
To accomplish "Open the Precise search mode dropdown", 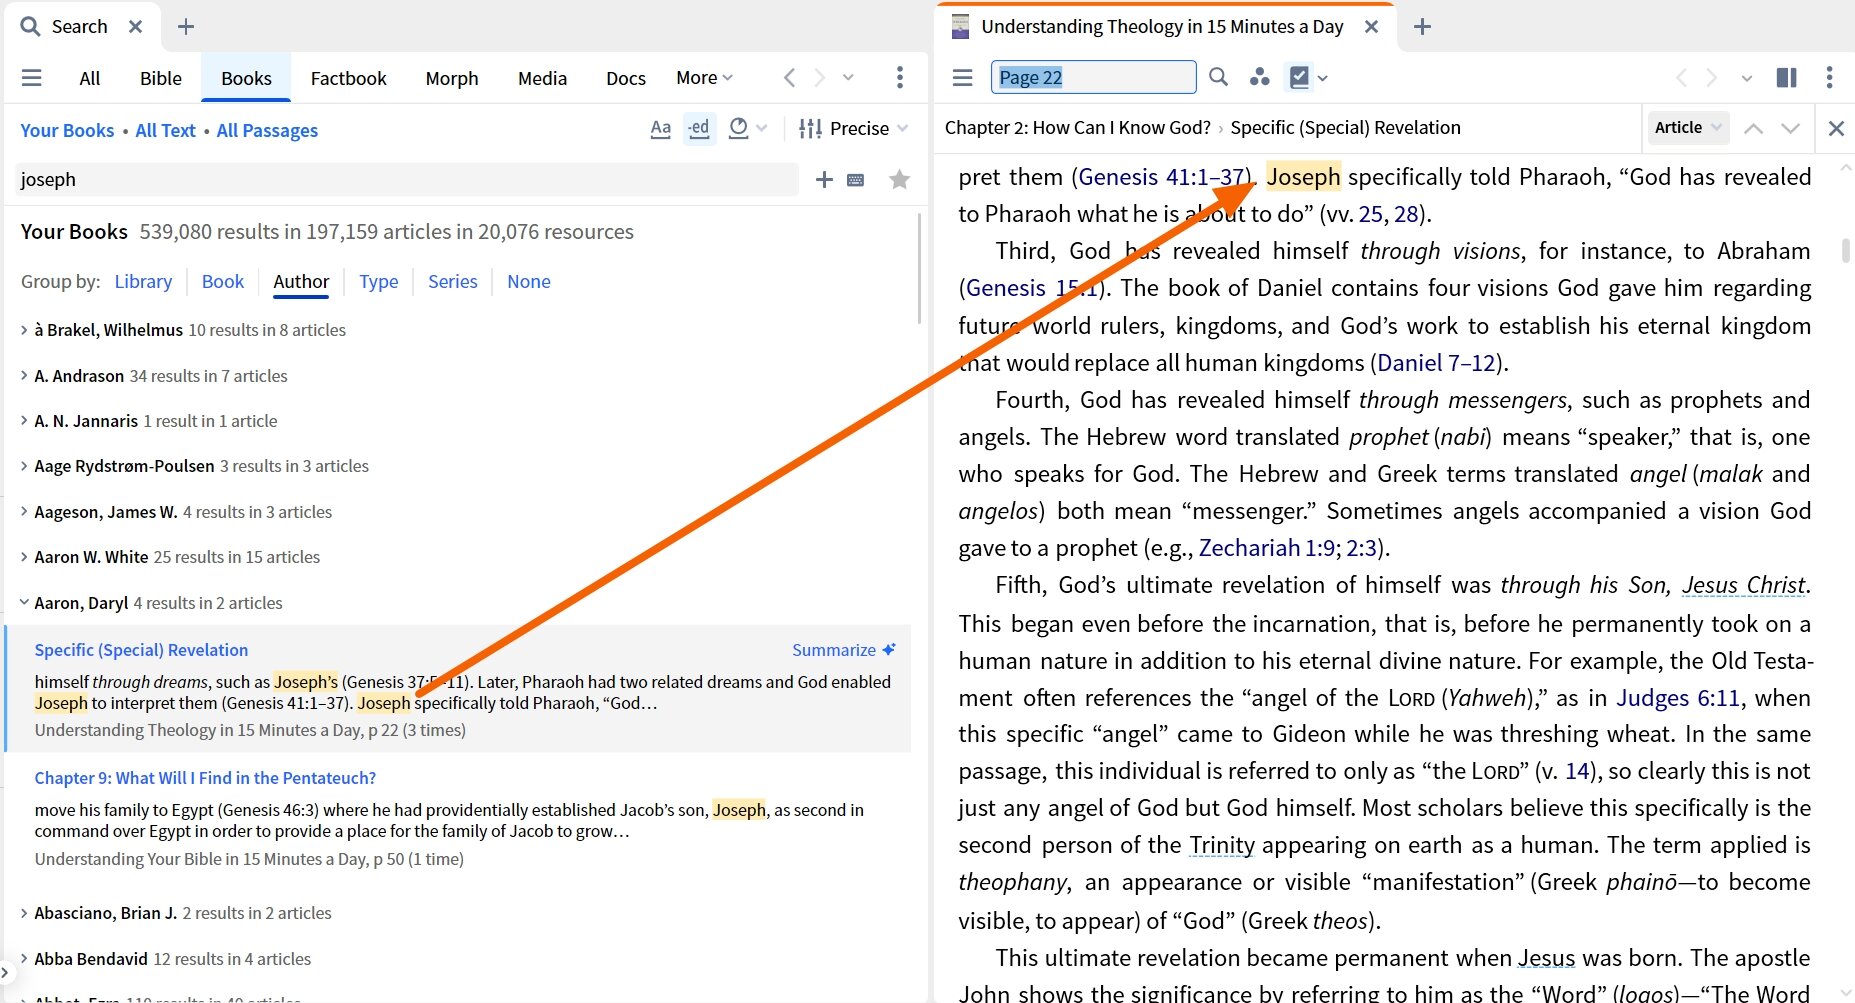I will click(854, 128).
